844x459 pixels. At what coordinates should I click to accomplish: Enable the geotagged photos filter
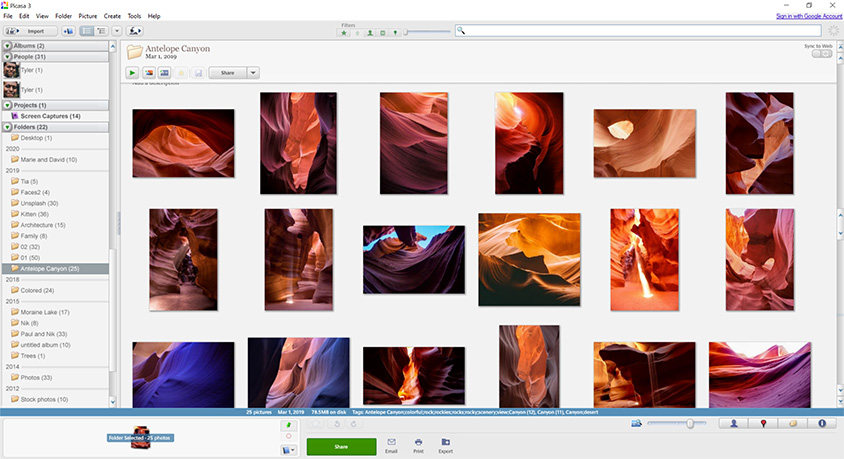click(x=395, y=33)
